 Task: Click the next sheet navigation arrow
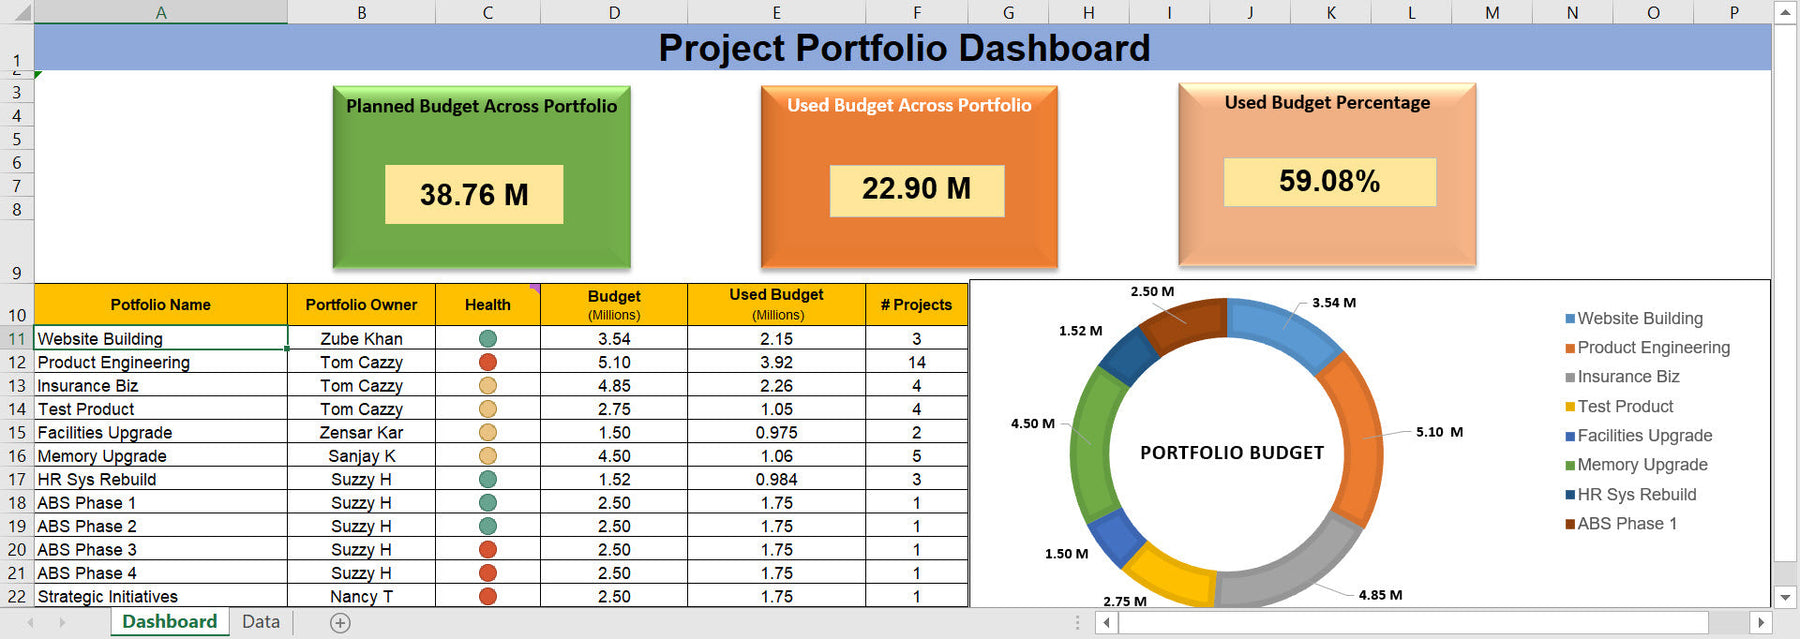62,623
